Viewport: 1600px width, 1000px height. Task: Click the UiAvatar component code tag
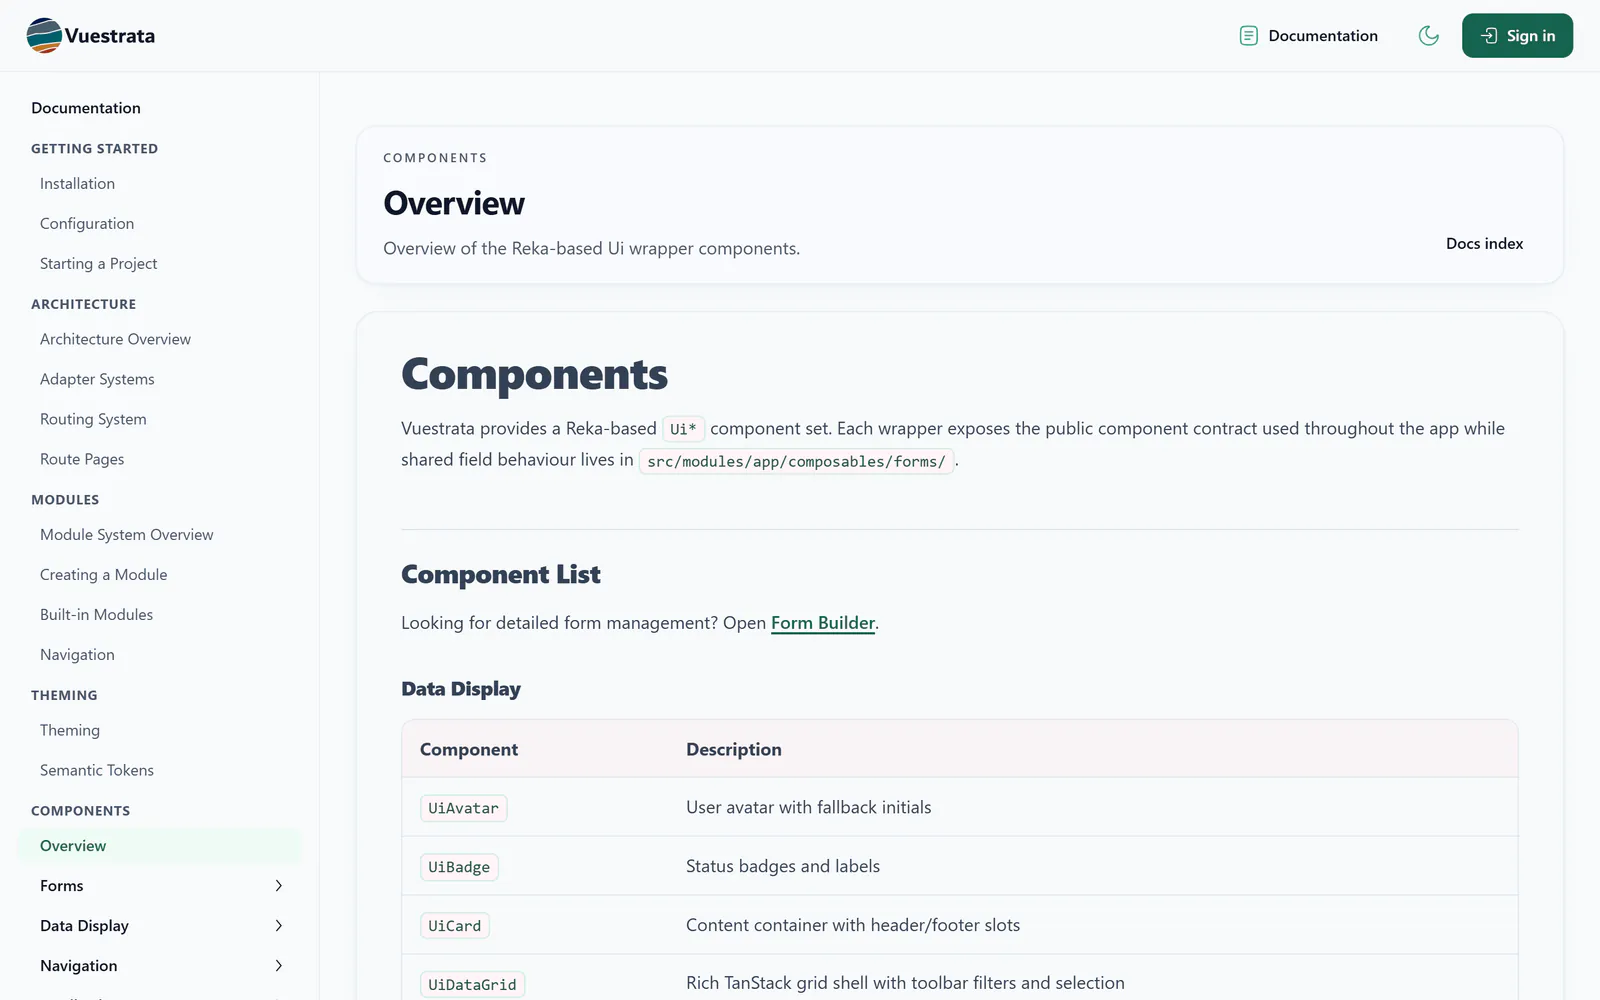coord(464,808)
